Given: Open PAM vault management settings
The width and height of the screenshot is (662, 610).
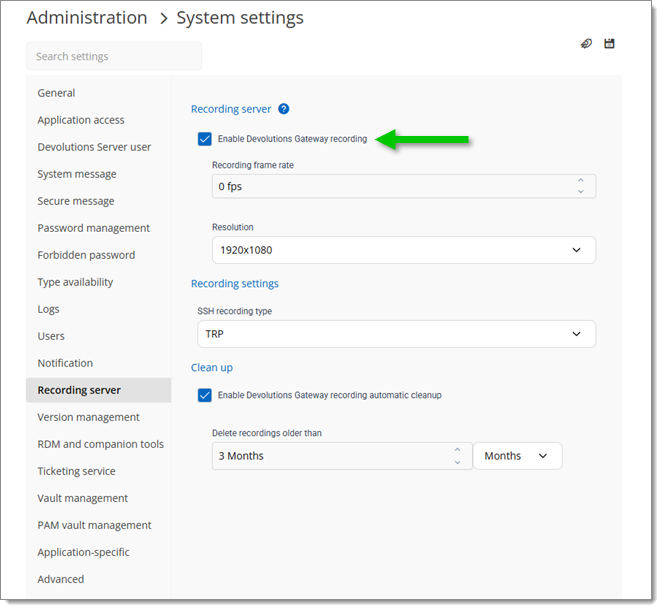Looking at the screenshot, I should click(98, 525).
